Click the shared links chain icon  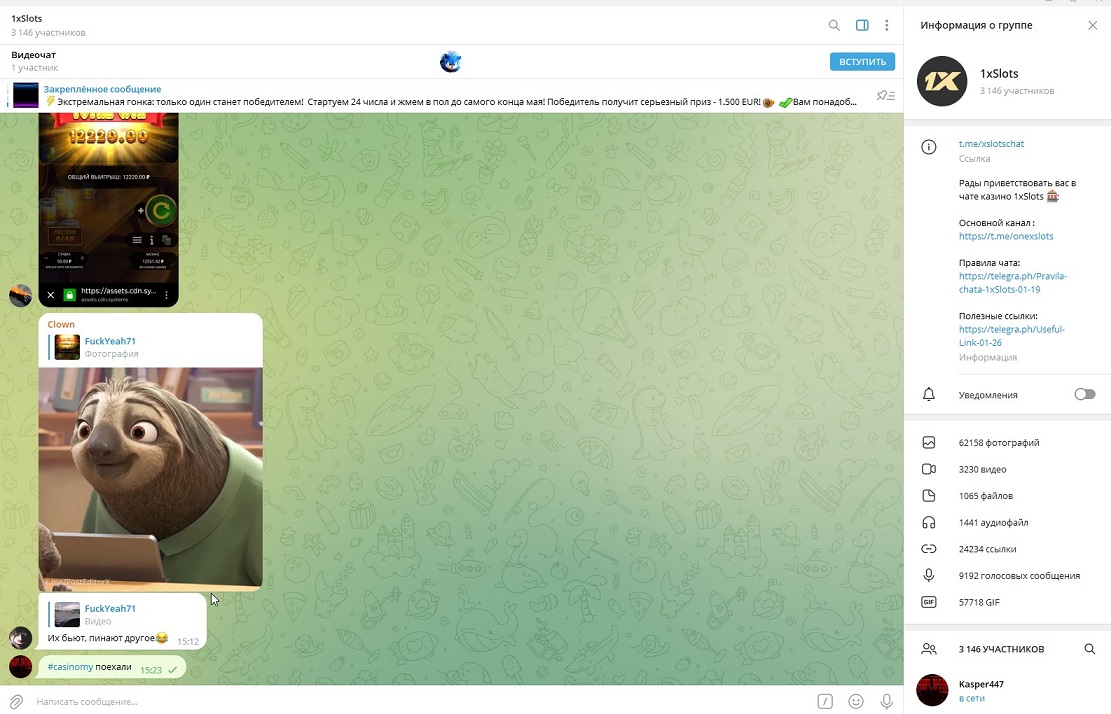[928, 549]
